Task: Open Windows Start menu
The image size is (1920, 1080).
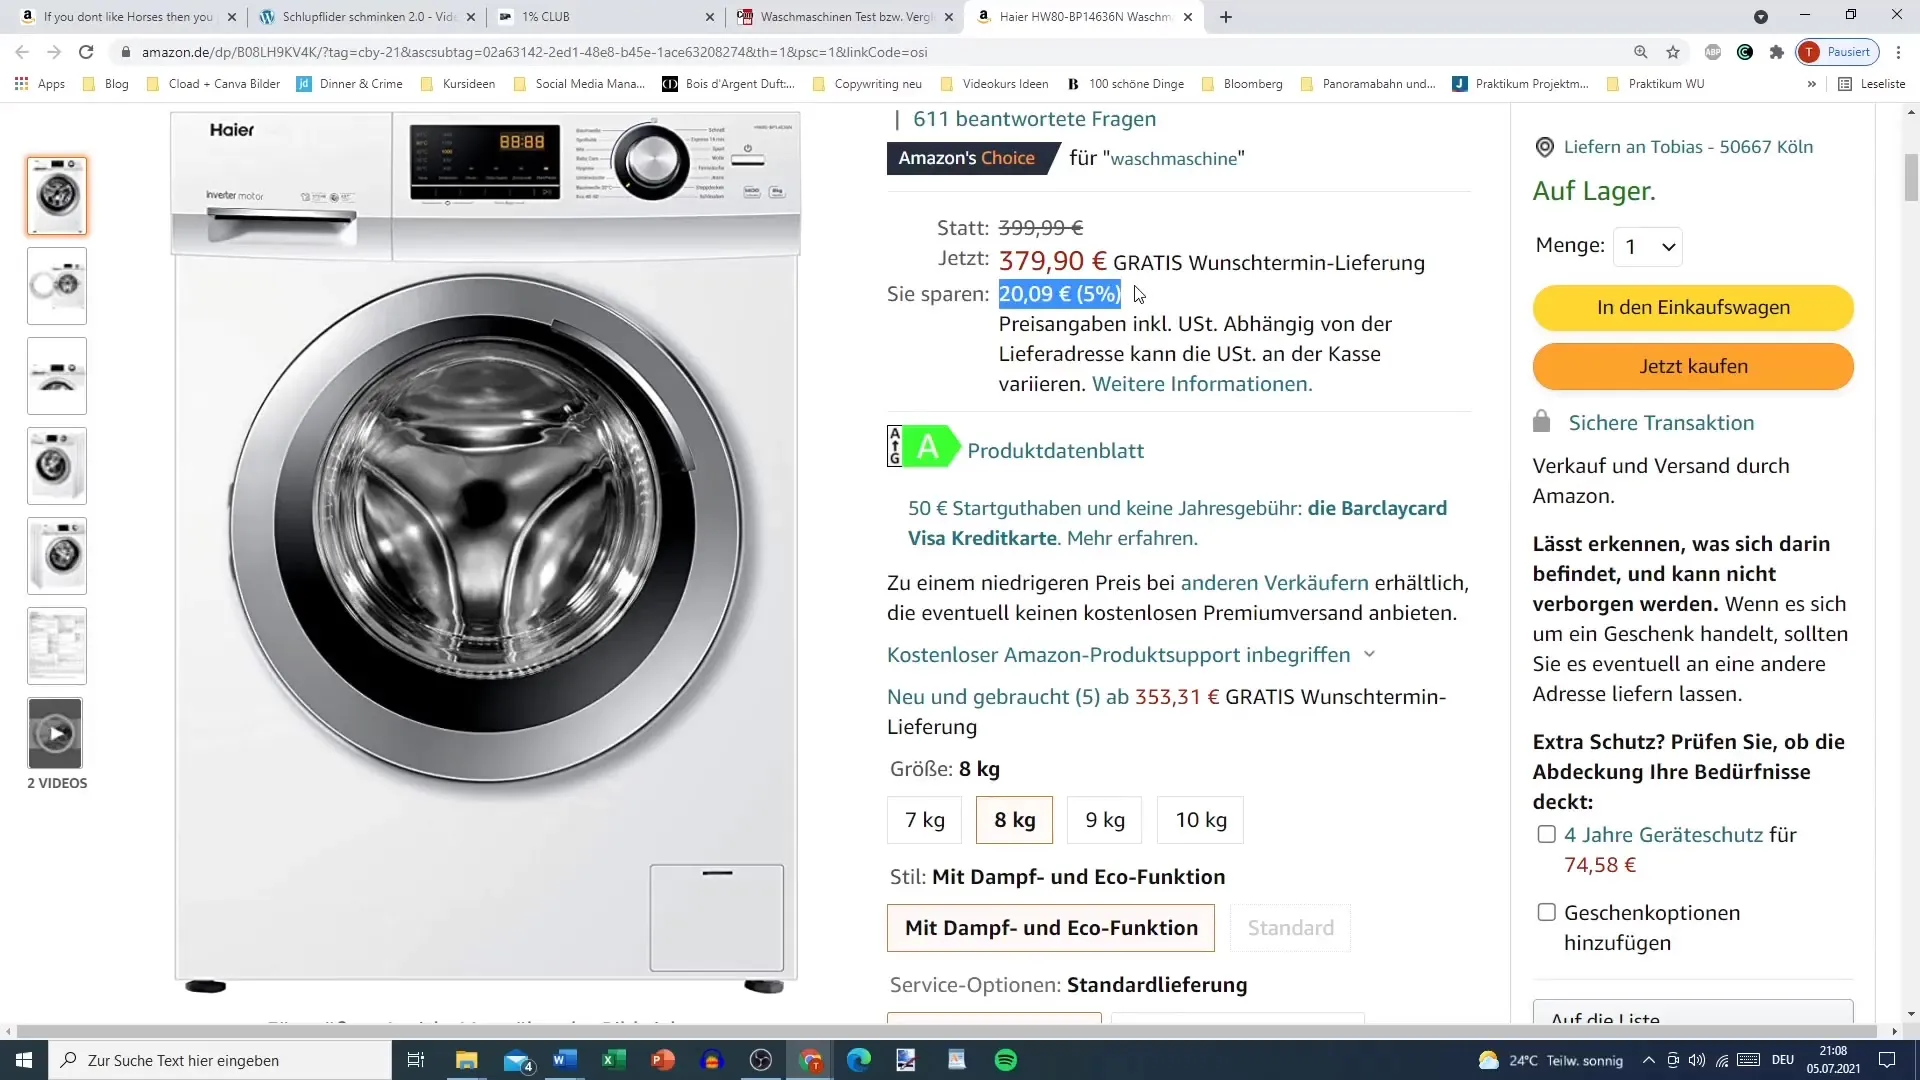Action: [24, 1060]
